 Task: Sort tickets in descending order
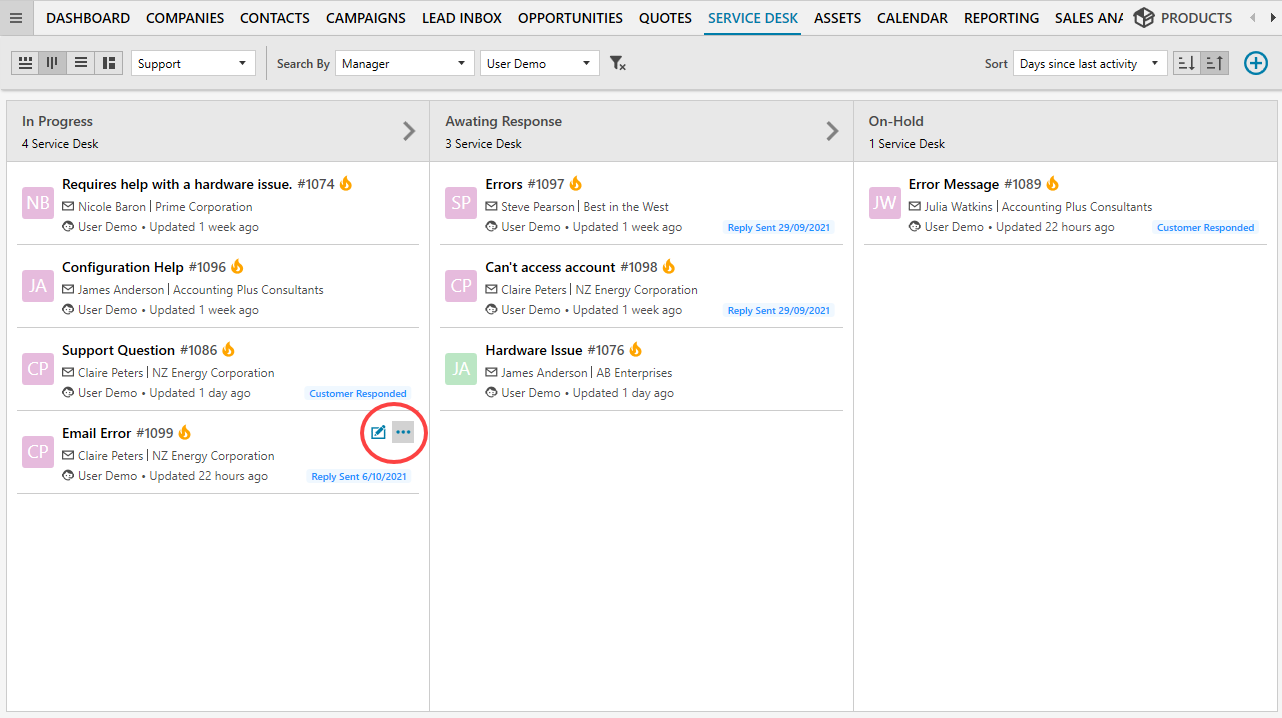[1186, 63]
